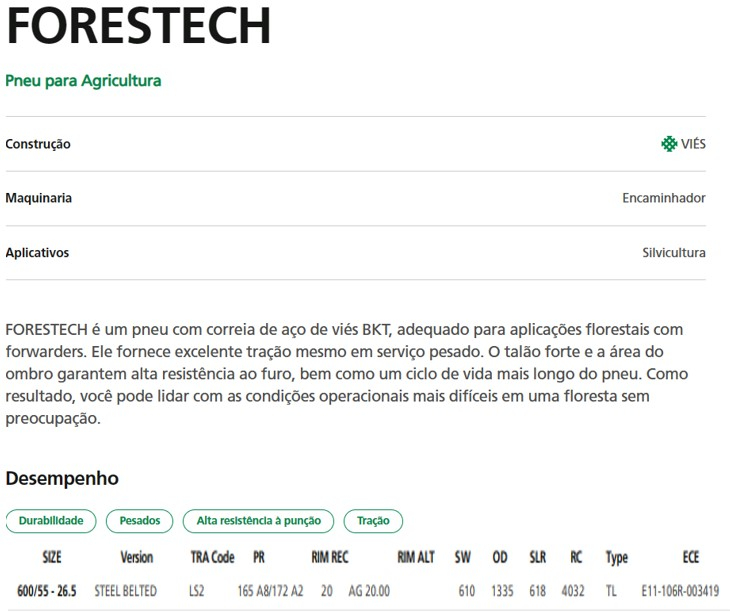
Task: Click the RIM REC column header
Action: (x=330, y=557)
